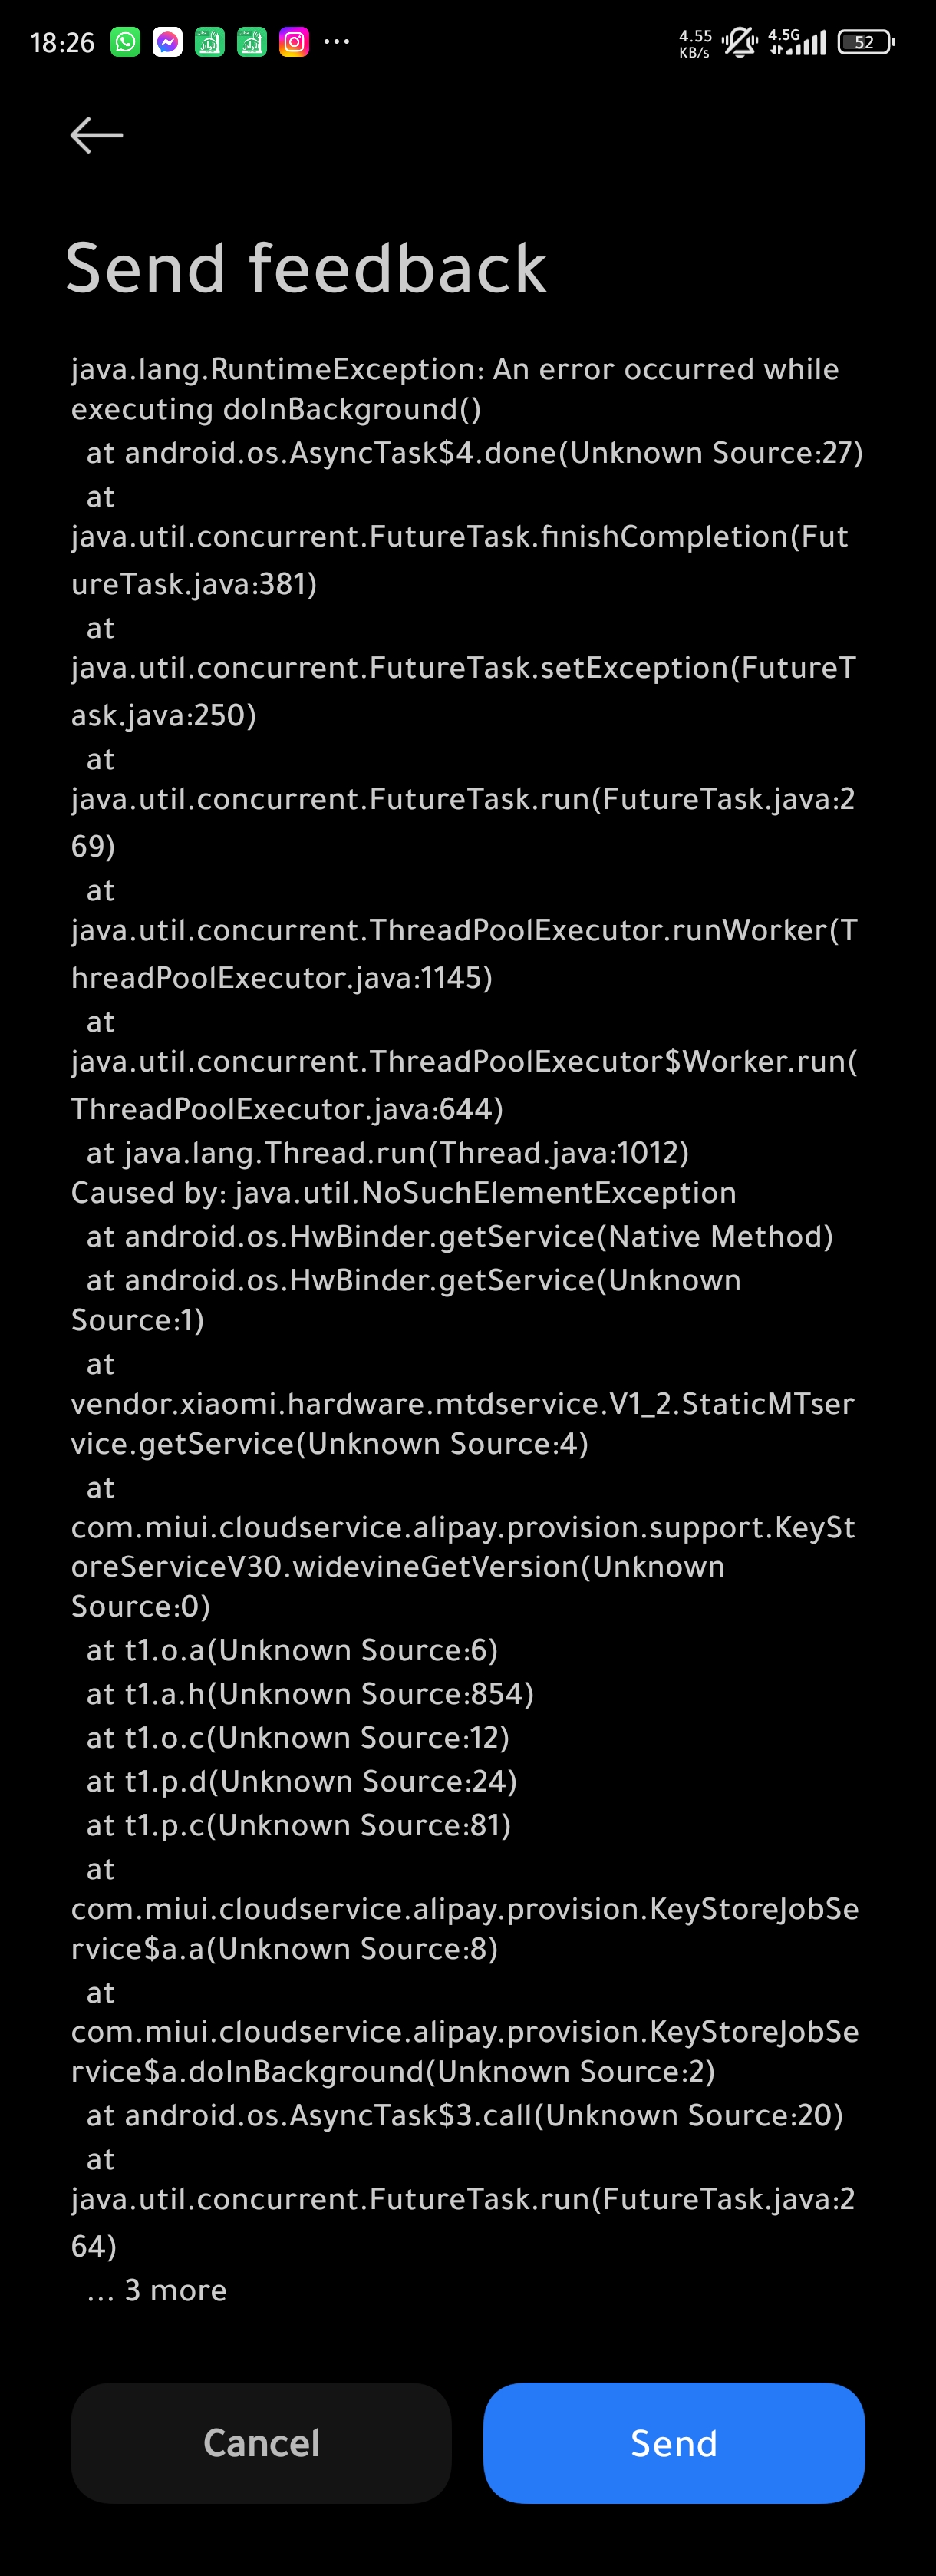Viewport: 936px width, 2576px height.
Task: Tap the java.lang.Thread.run(Thread.java:1012) line
Action: point(388,1153)
